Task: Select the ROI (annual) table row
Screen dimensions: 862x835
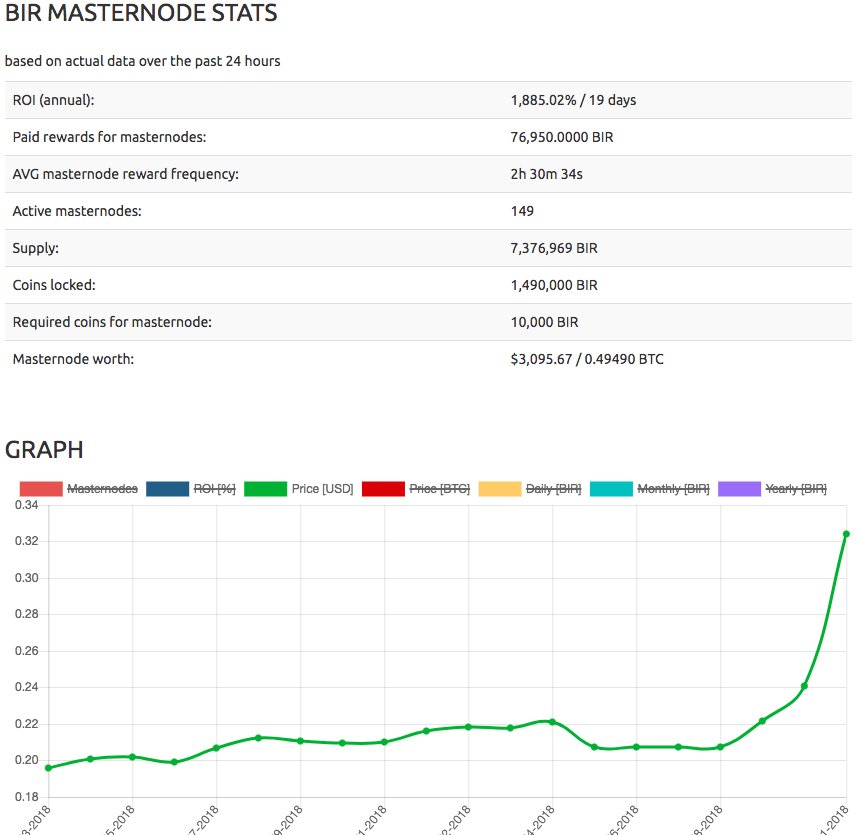Action: [x=430, y=99]
